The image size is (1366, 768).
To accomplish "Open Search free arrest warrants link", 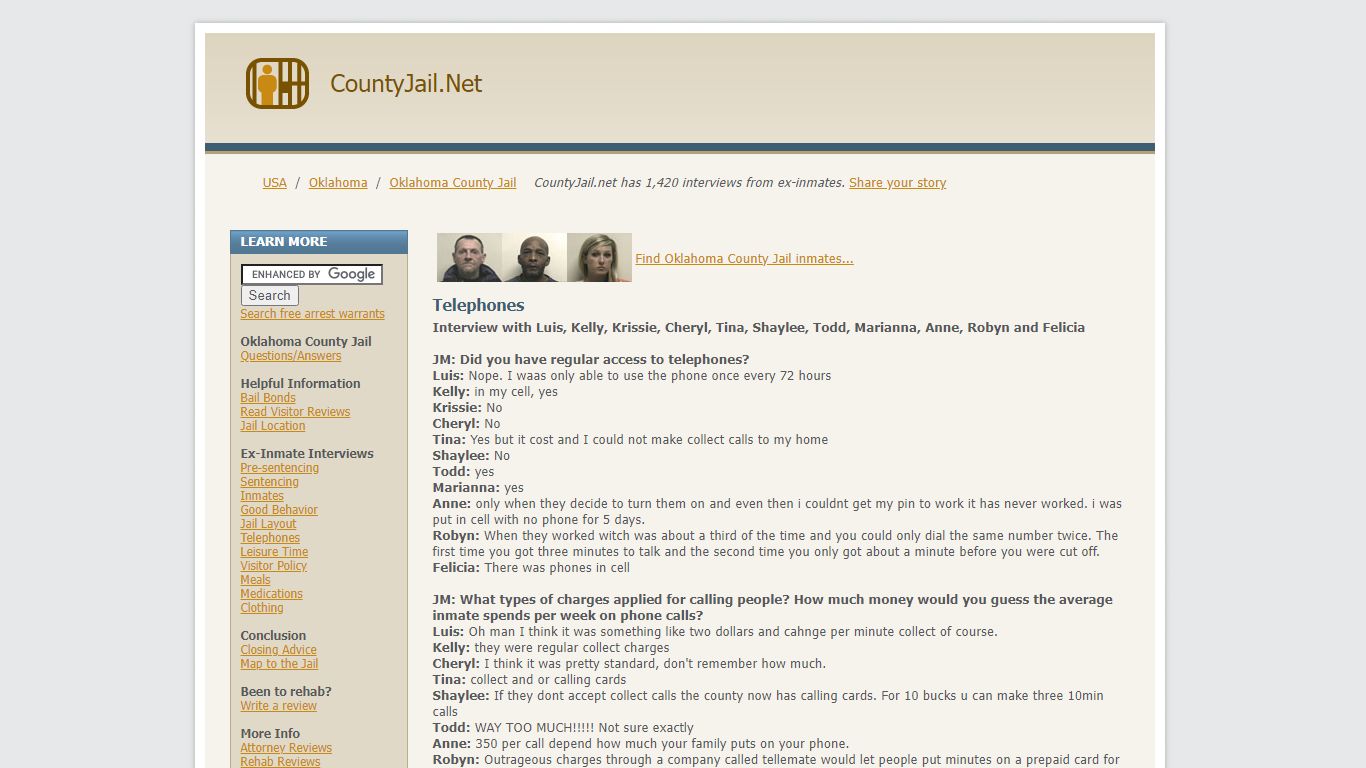I will coord(312,314).
